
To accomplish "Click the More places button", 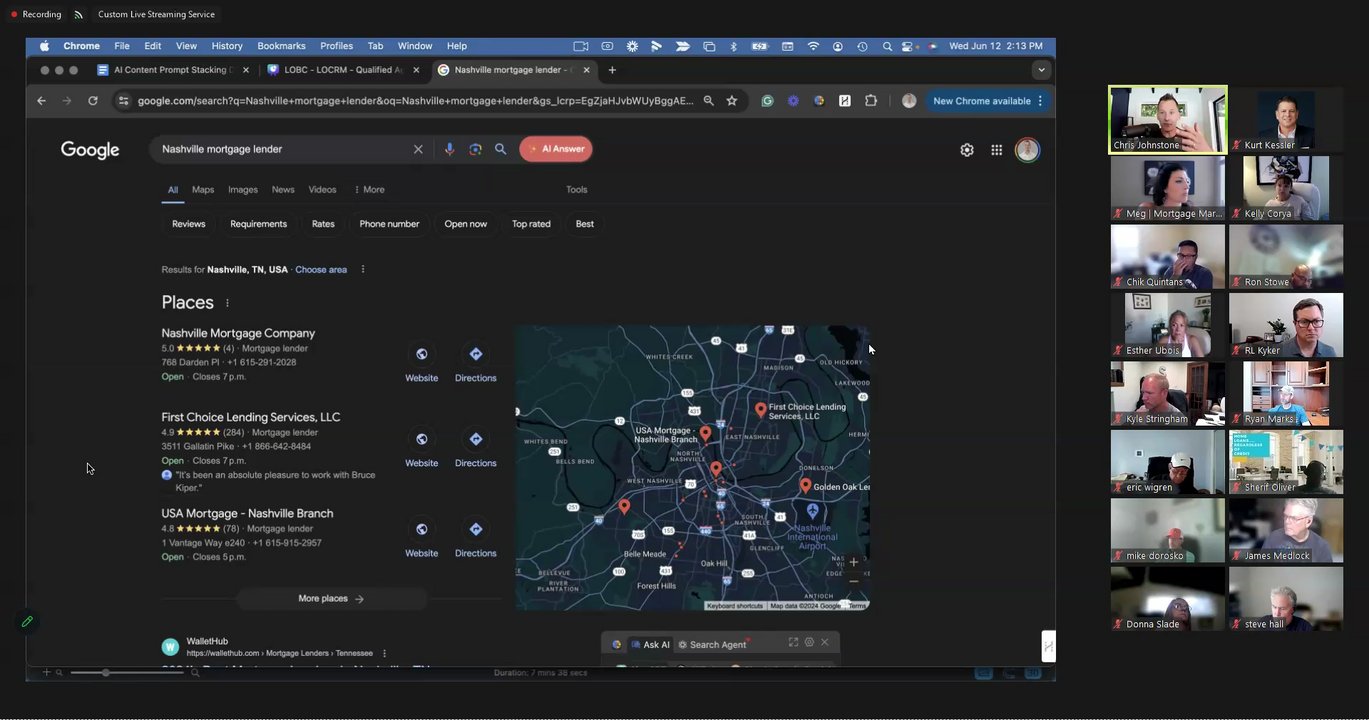I will point(331,599).
